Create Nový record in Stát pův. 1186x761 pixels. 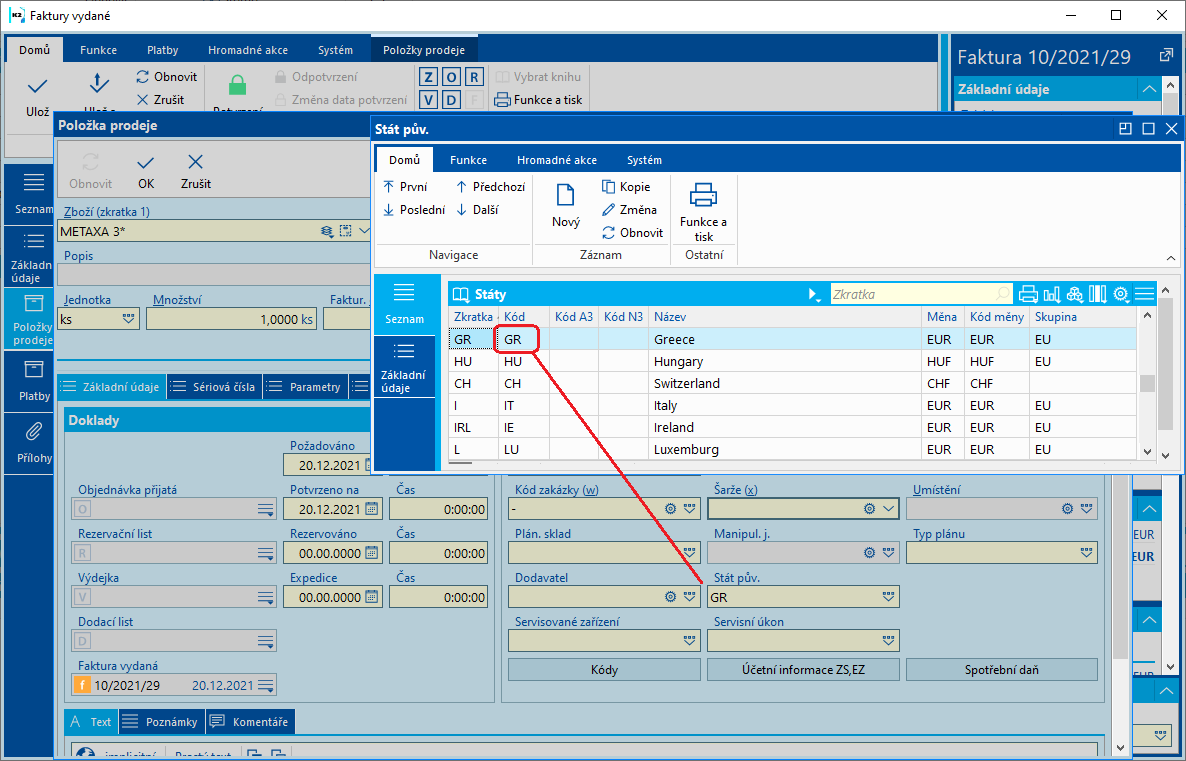(566, 206)
